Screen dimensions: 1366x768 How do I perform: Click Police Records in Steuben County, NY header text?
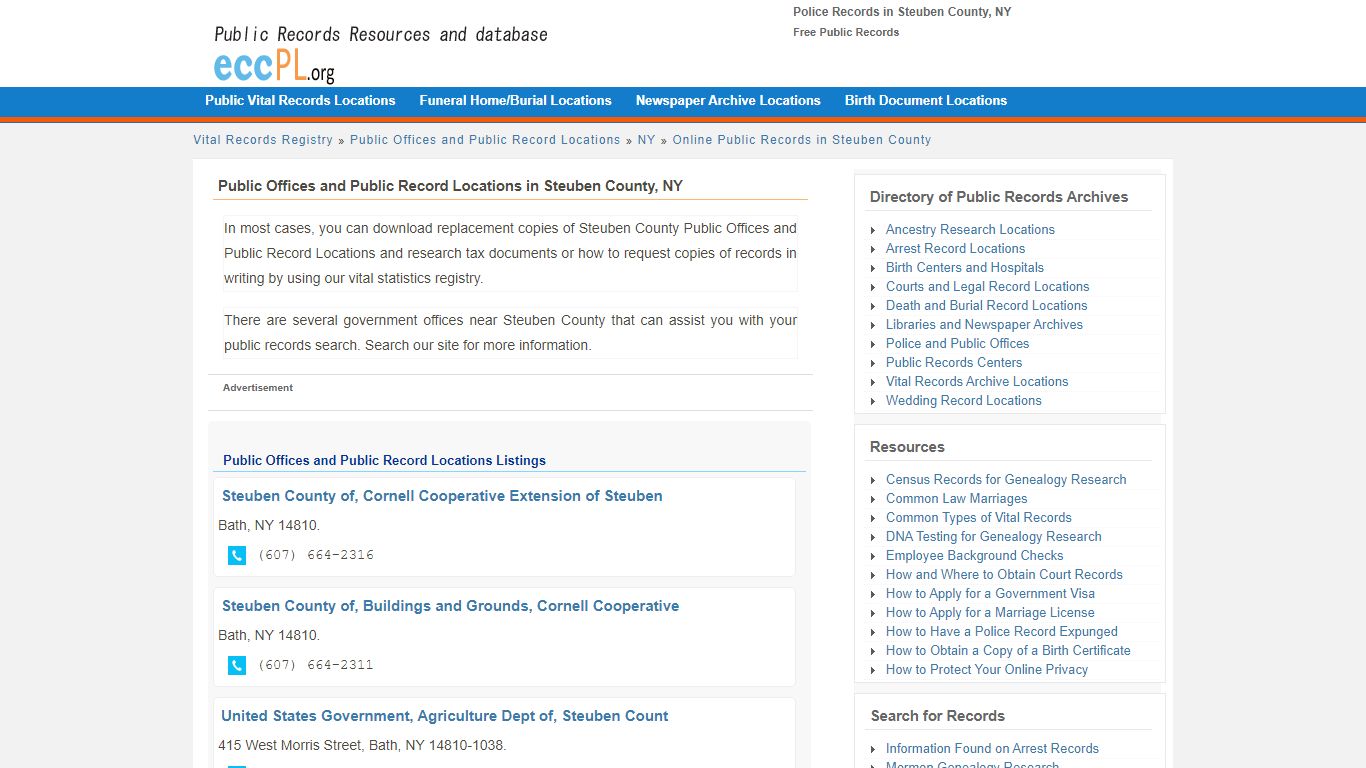click(x=902, y=12)
